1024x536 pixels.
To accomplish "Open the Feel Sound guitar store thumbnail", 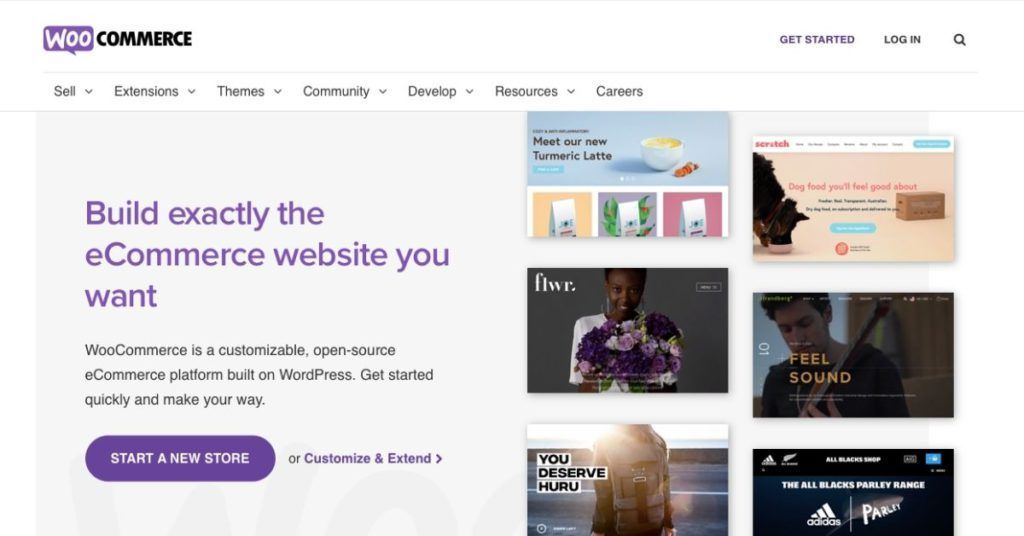I will tap(853, 355).
